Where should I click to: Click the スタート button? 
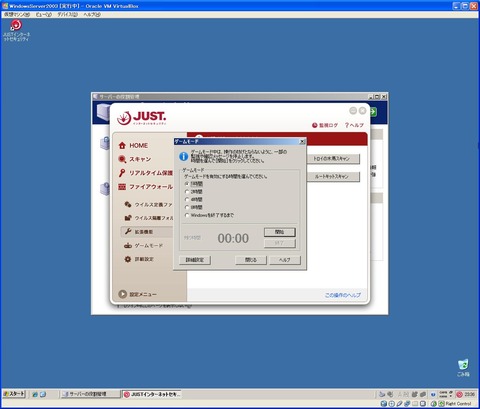click(x=14, y=394)
